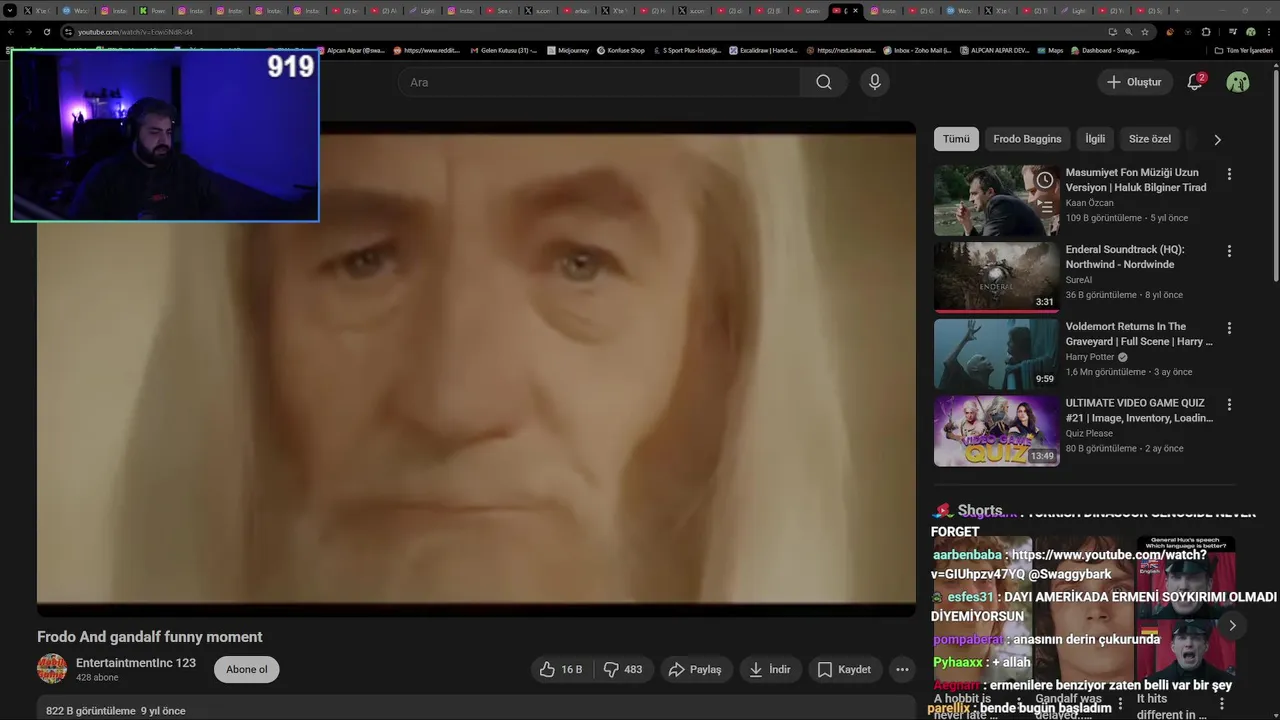Open the install/cast screen icon in address bar

(x=1112, y=32)
